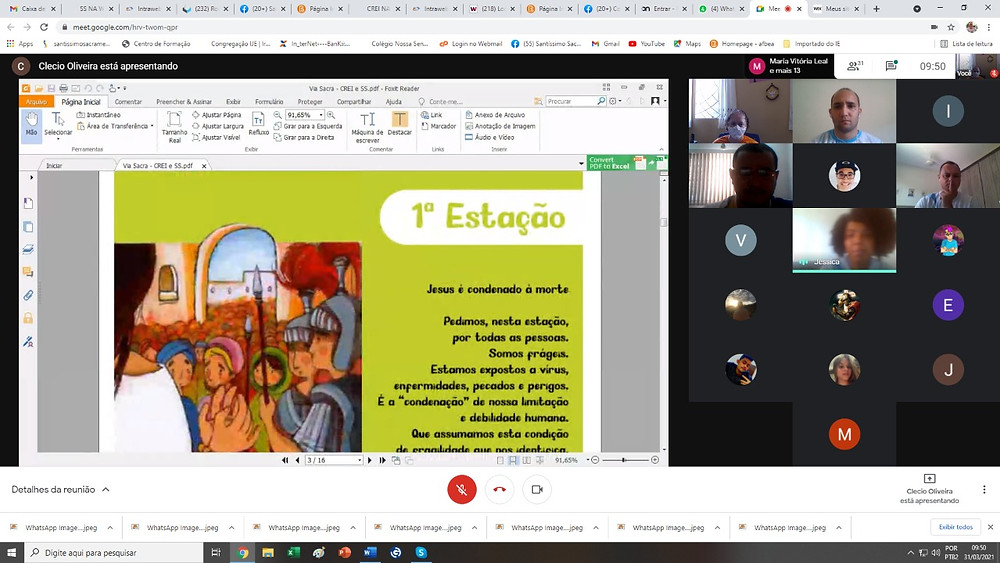Viewport: 1000px width, 563px height.
Task: Open a new Chrome tab
Action: (x=876, y=9)
